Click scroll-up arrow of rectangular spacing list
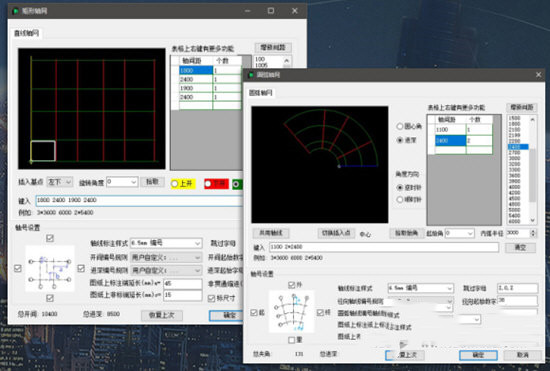This screenshot has height=371, width=550. click(287, 60)
